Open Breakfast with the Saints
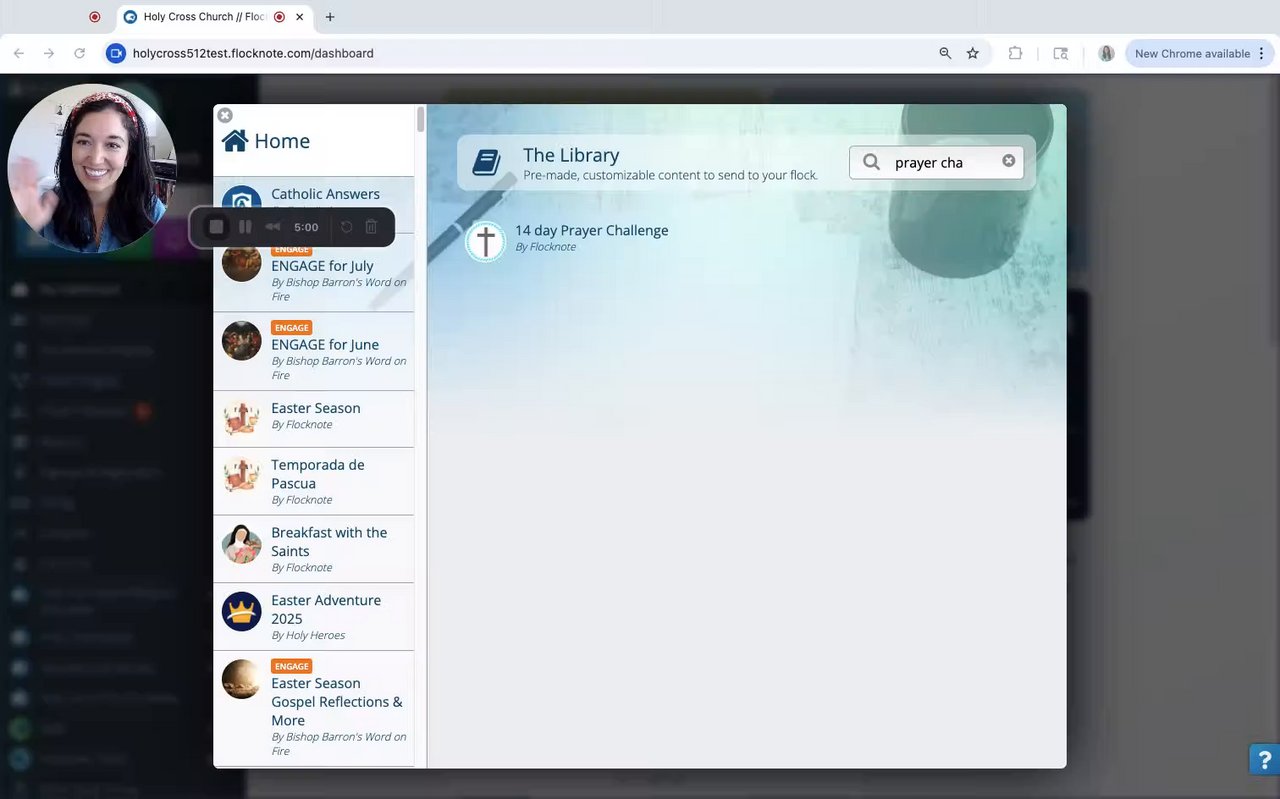 314,549
